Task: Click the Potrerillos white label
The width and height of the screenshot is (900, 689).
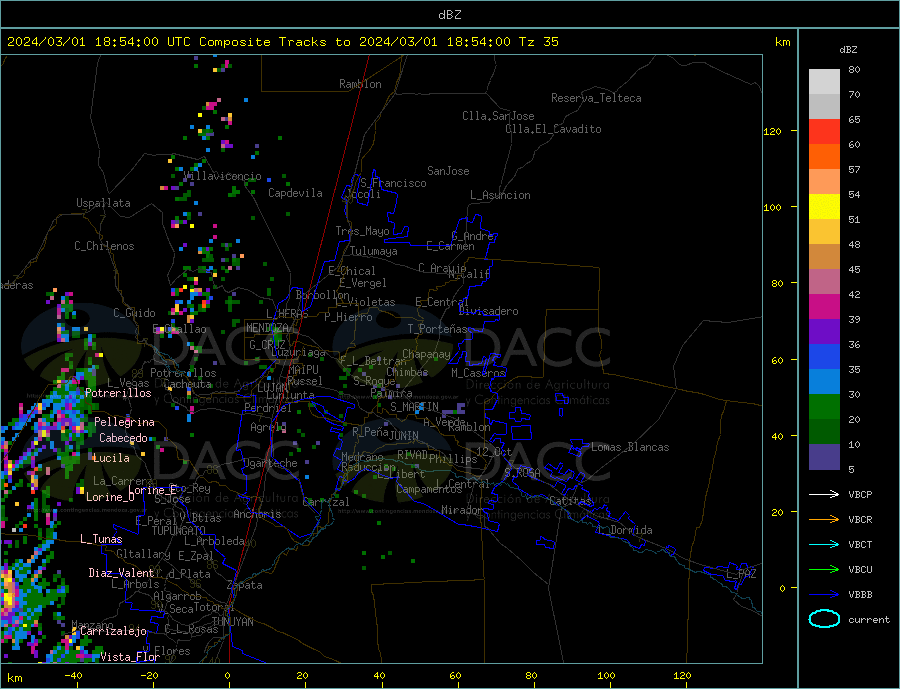Action: point(118,393)
